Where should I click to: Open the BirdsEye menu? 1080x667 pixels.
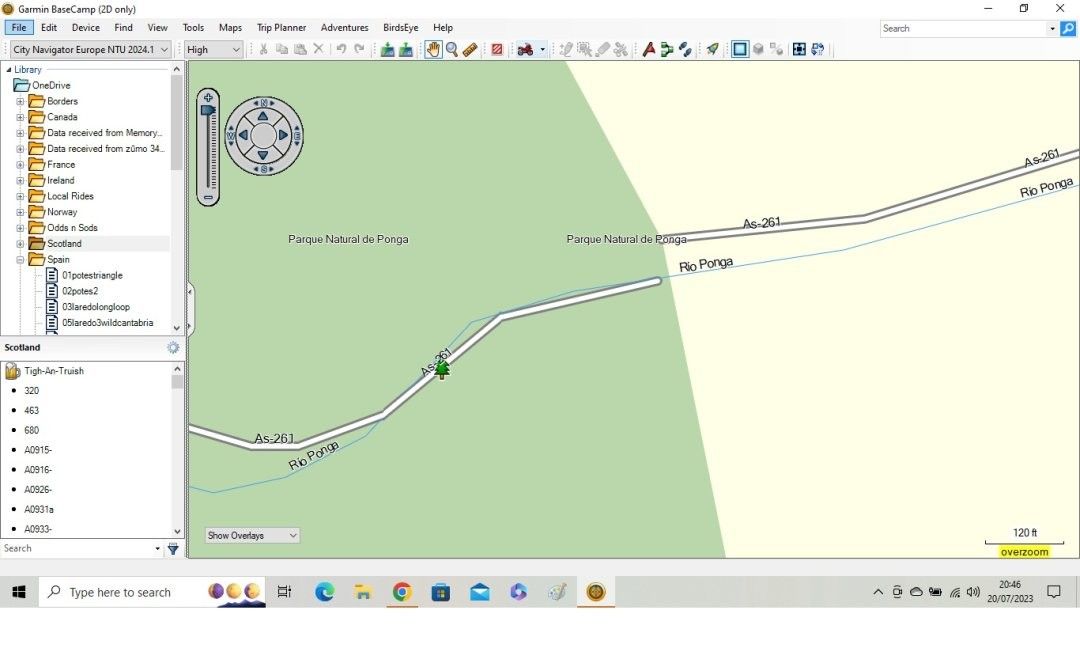click(x=401, y=28)
